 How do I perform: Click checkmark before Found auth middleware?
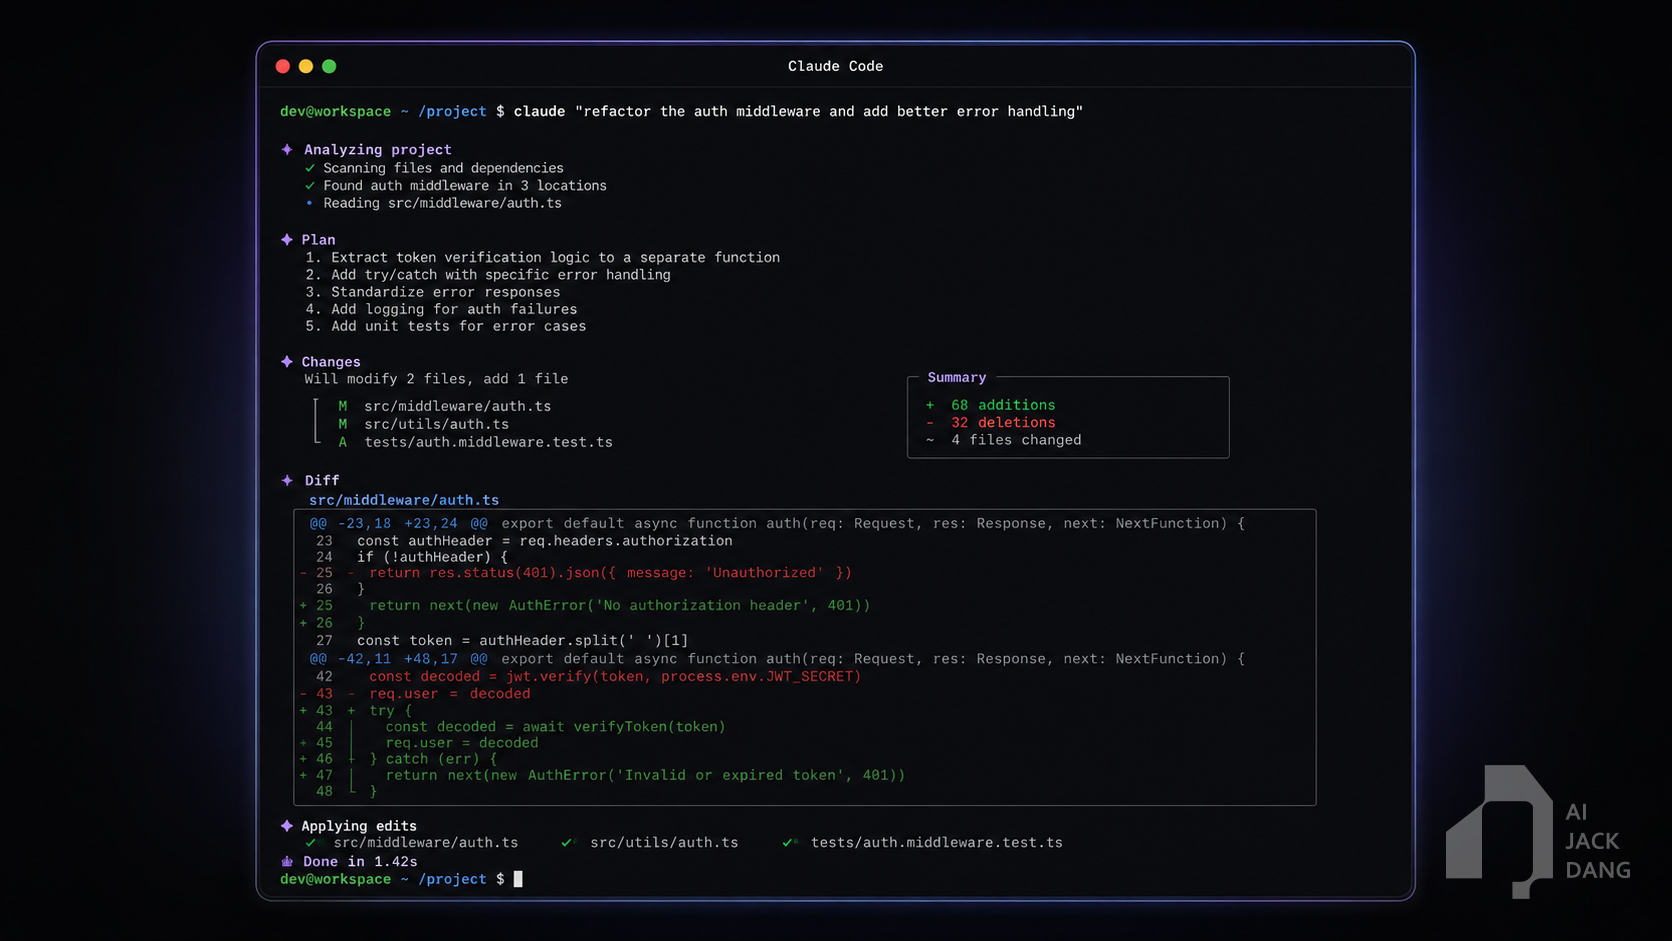coord(310,186)
